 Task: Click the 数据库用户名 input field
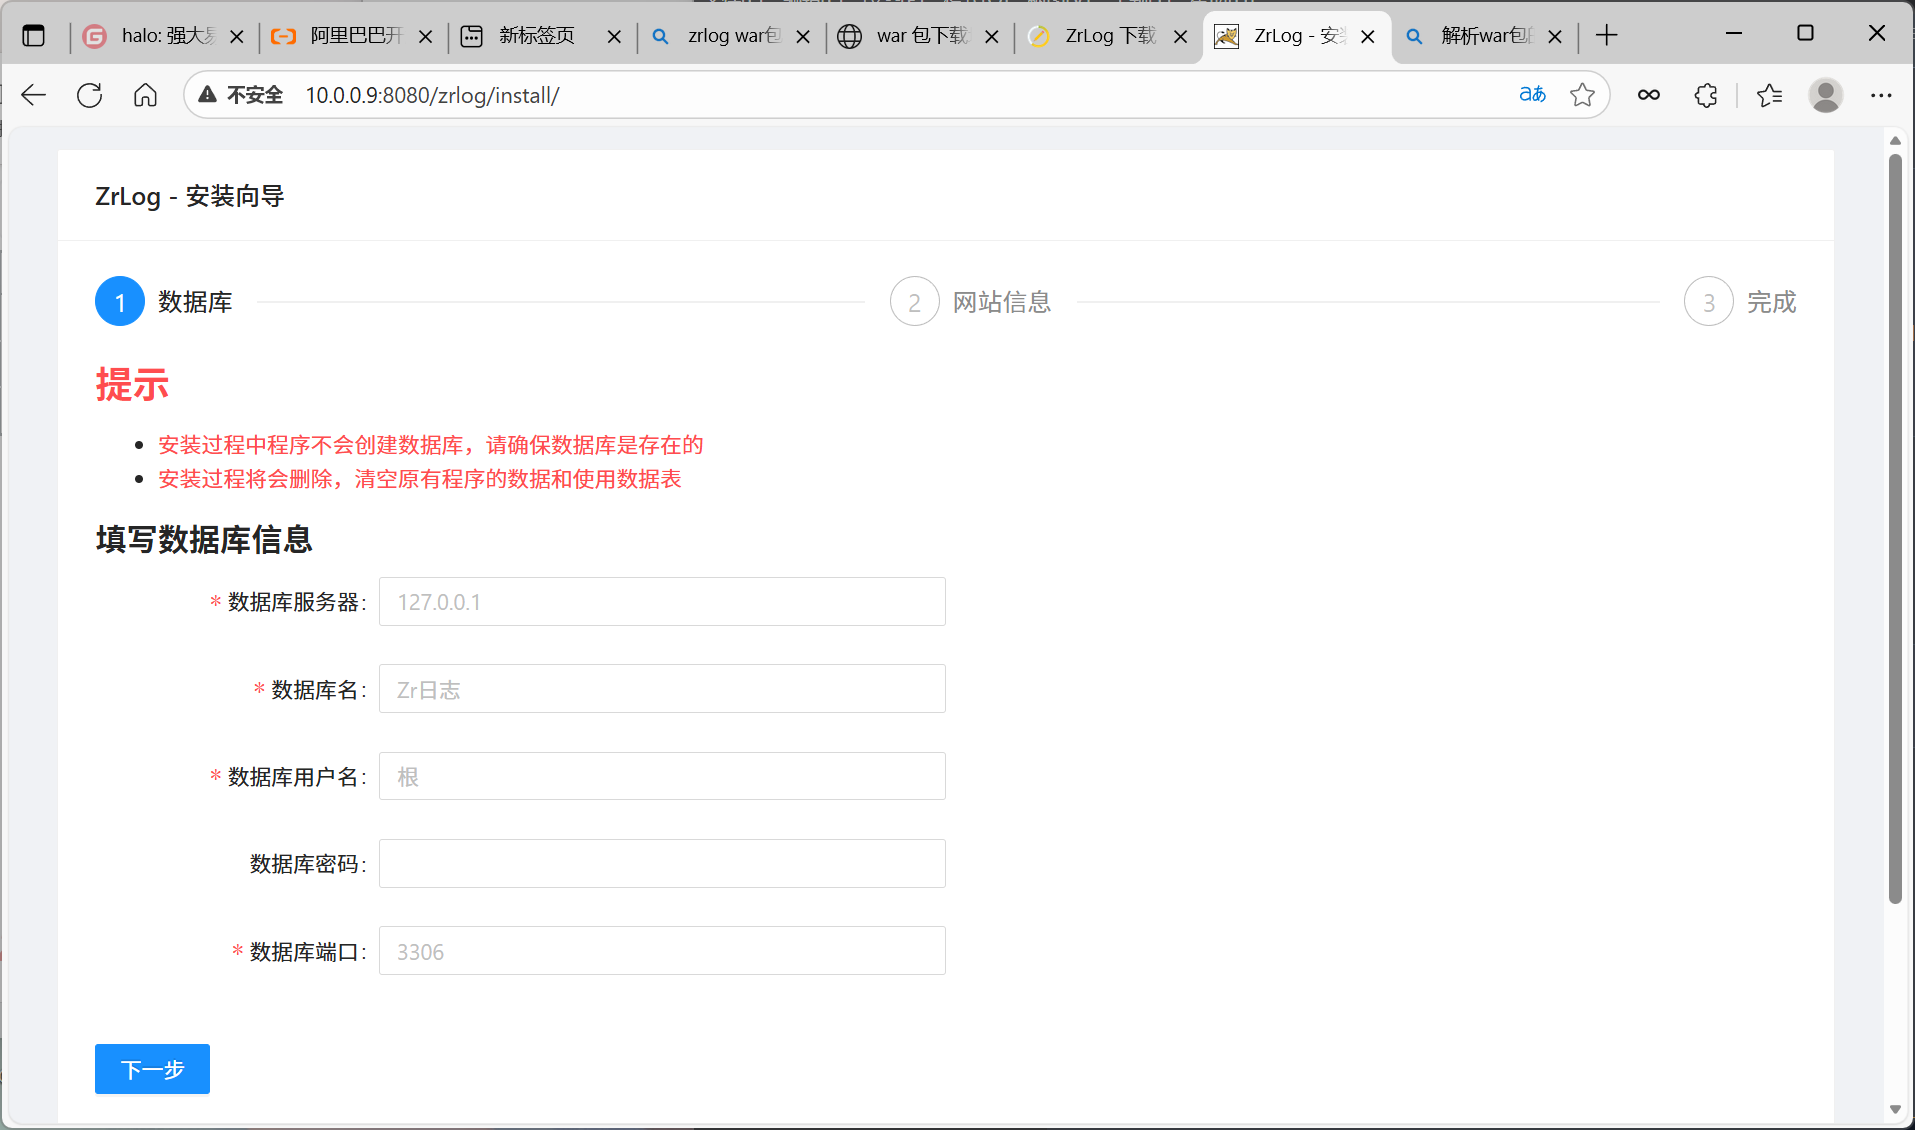[x=662, y=776]
